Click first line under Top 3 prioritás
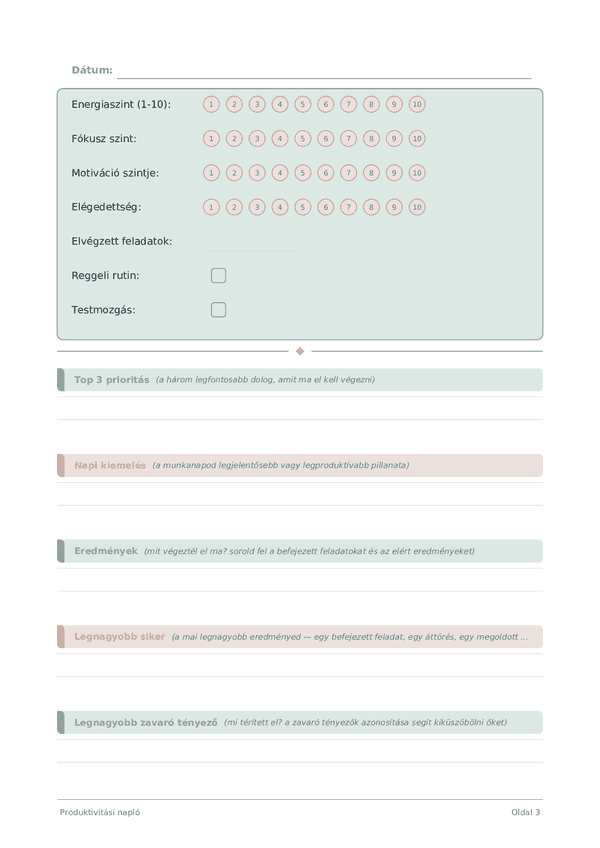The image size is (600, 848). (300, 408)
